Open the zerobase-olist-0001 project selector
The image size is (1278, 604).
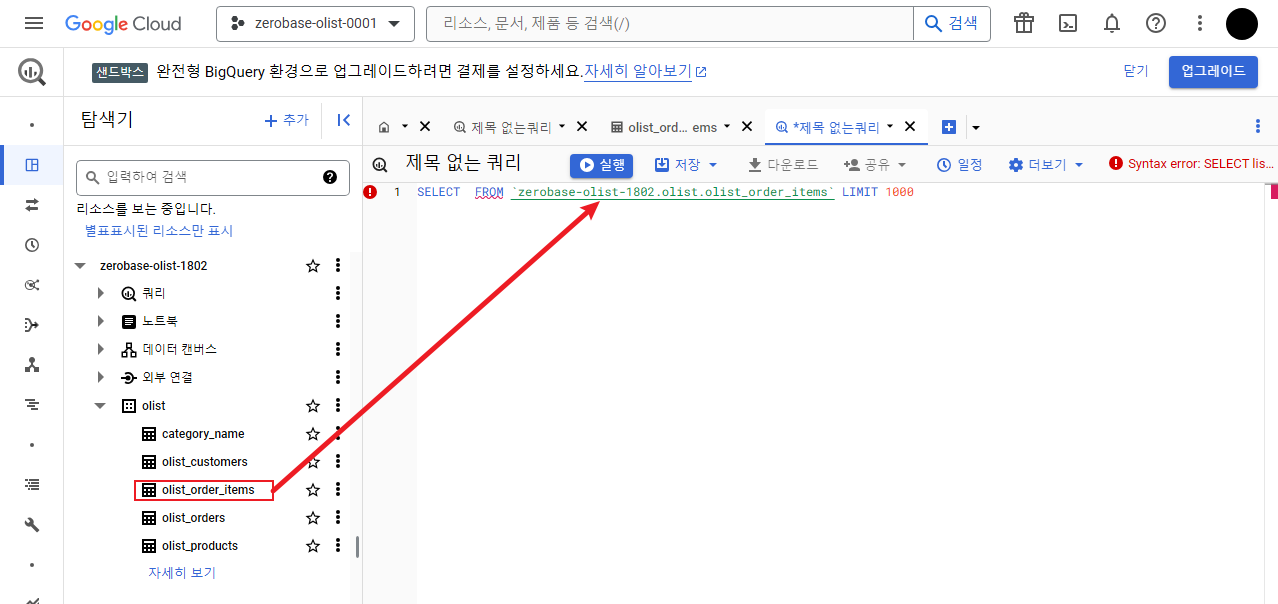point(315,23)
